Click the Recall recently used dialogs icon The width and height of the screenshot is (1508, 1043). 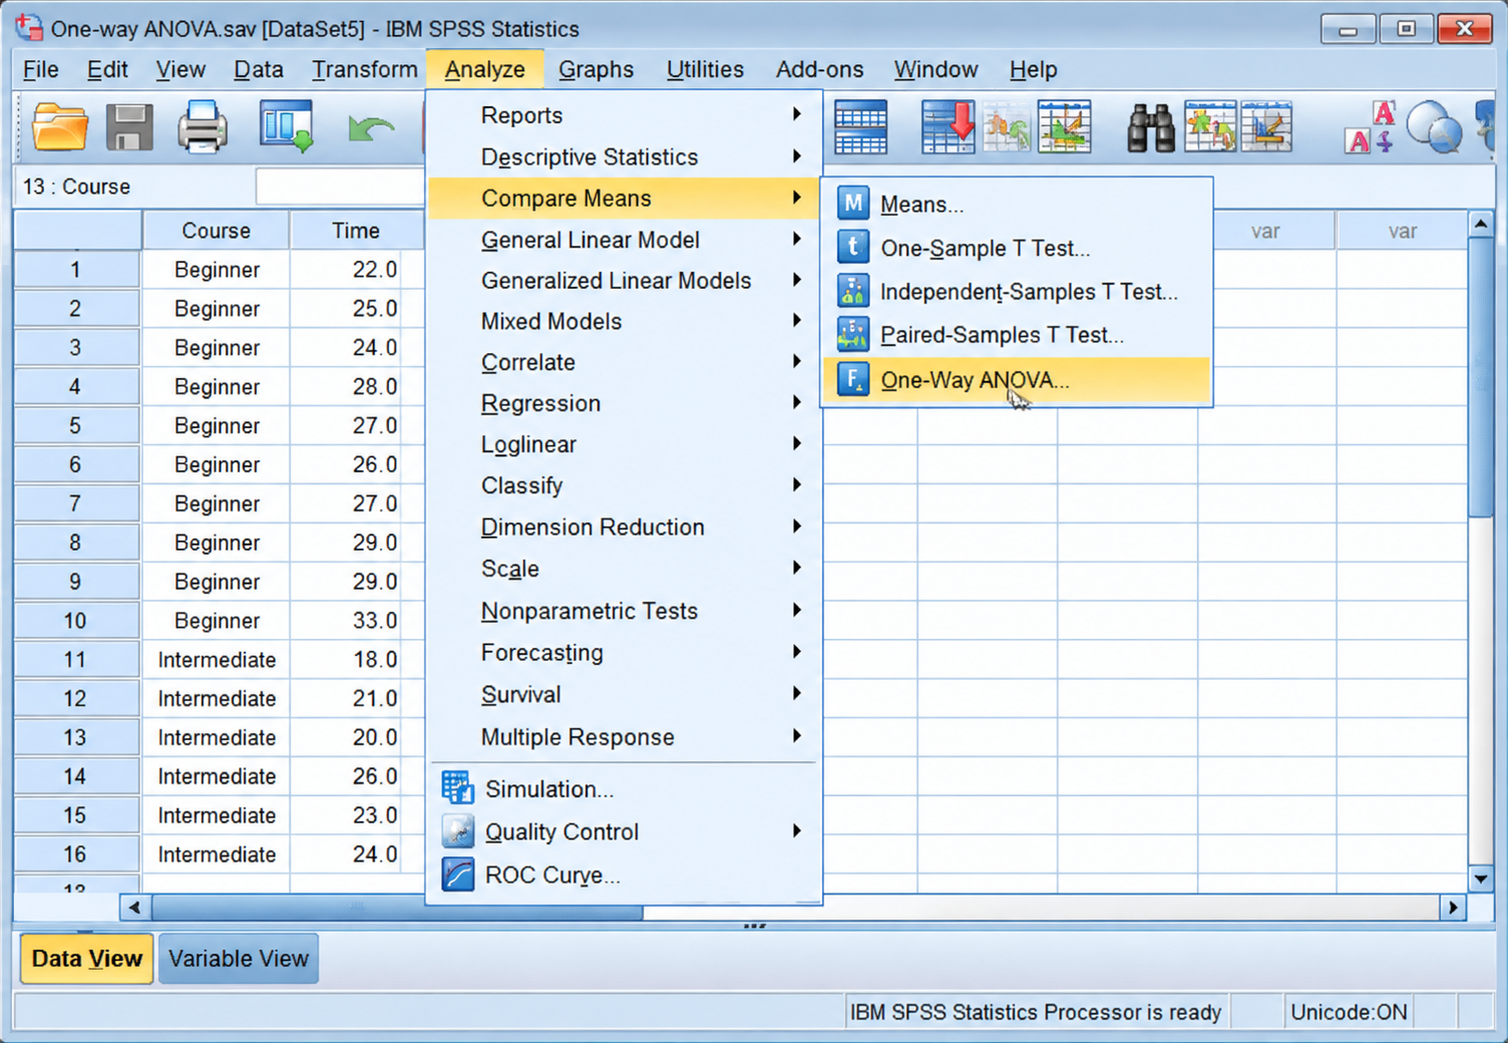click(287, 127)
